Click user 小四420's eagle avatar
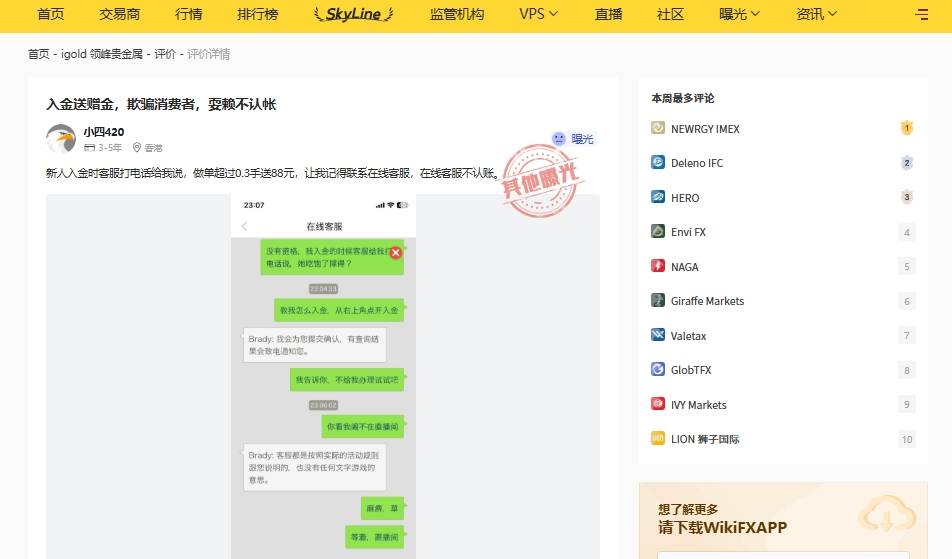 [61, 139]
